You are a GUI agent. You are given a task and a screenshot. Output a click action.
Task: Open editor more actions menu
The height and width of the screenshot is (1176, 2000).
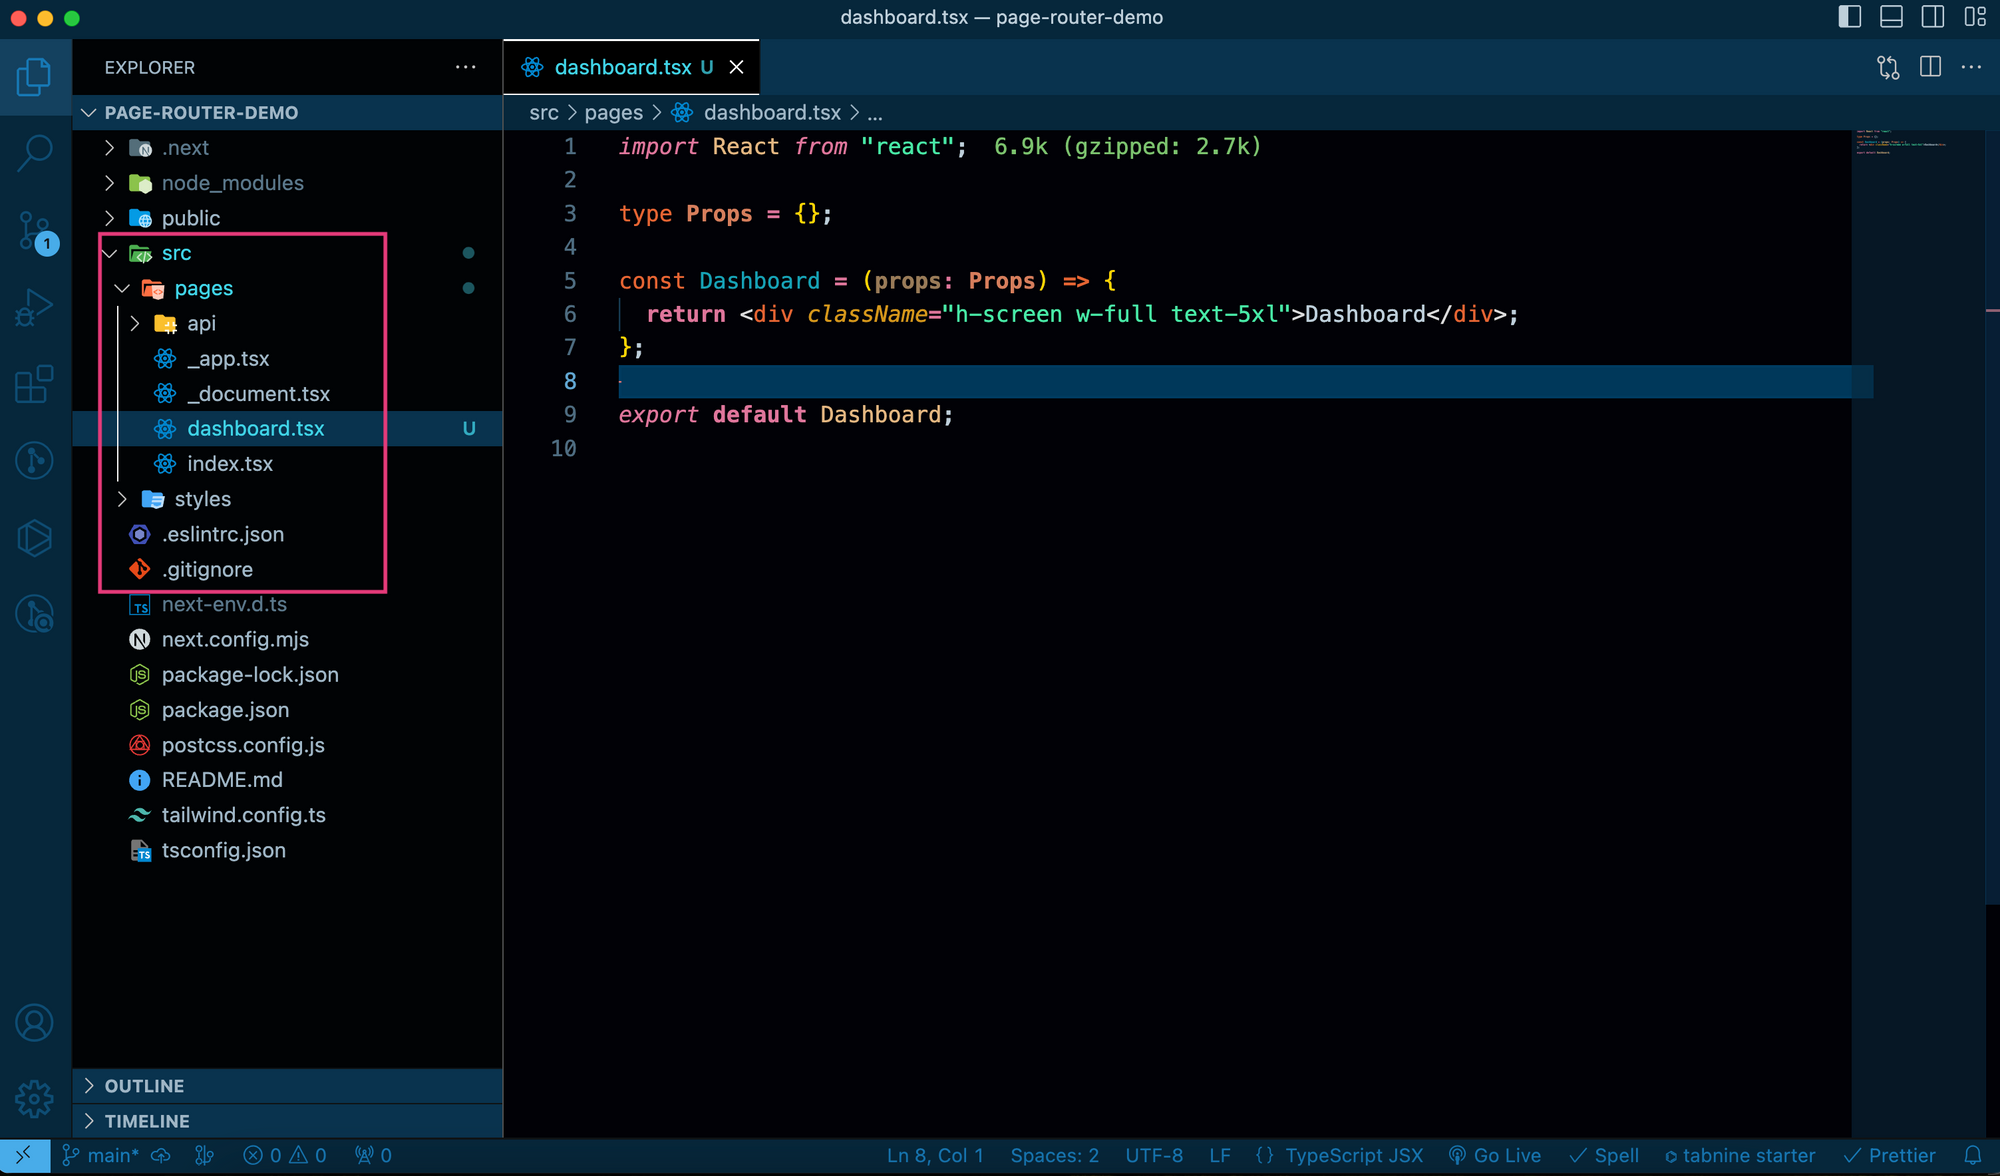[1971, 67]
